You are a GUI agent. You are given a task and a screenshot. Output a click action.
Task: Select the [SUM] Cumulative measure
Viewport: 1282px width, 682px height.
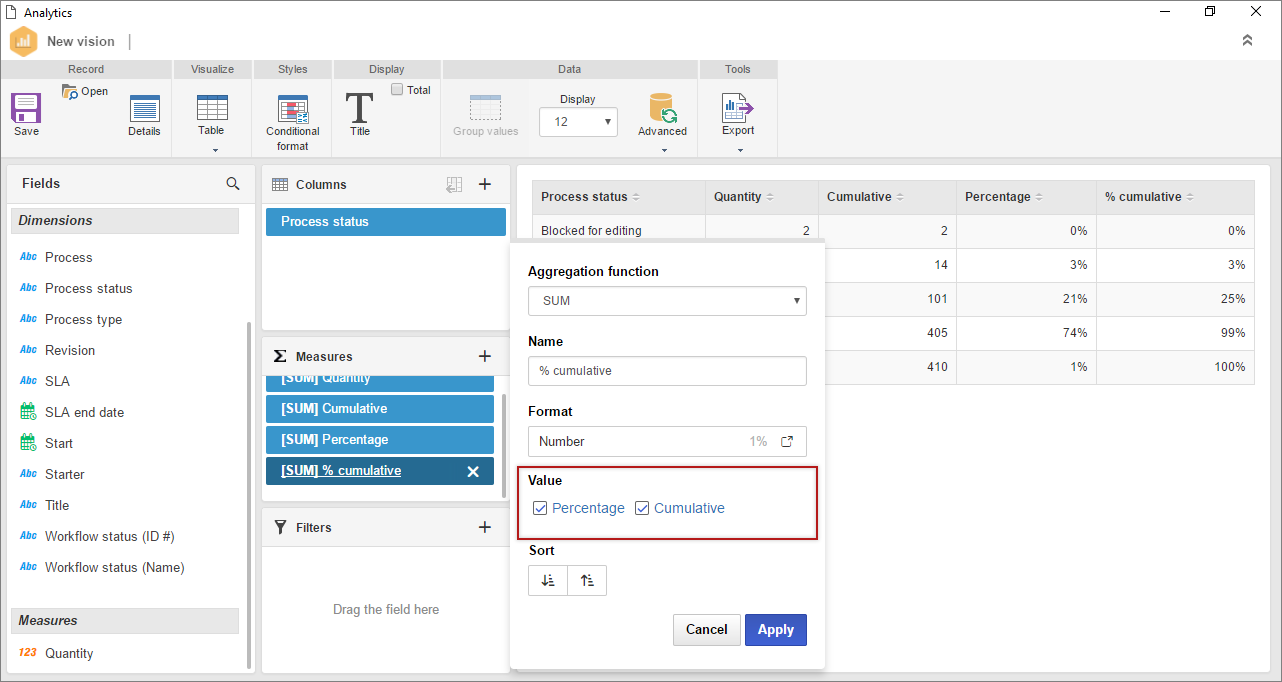380,409
